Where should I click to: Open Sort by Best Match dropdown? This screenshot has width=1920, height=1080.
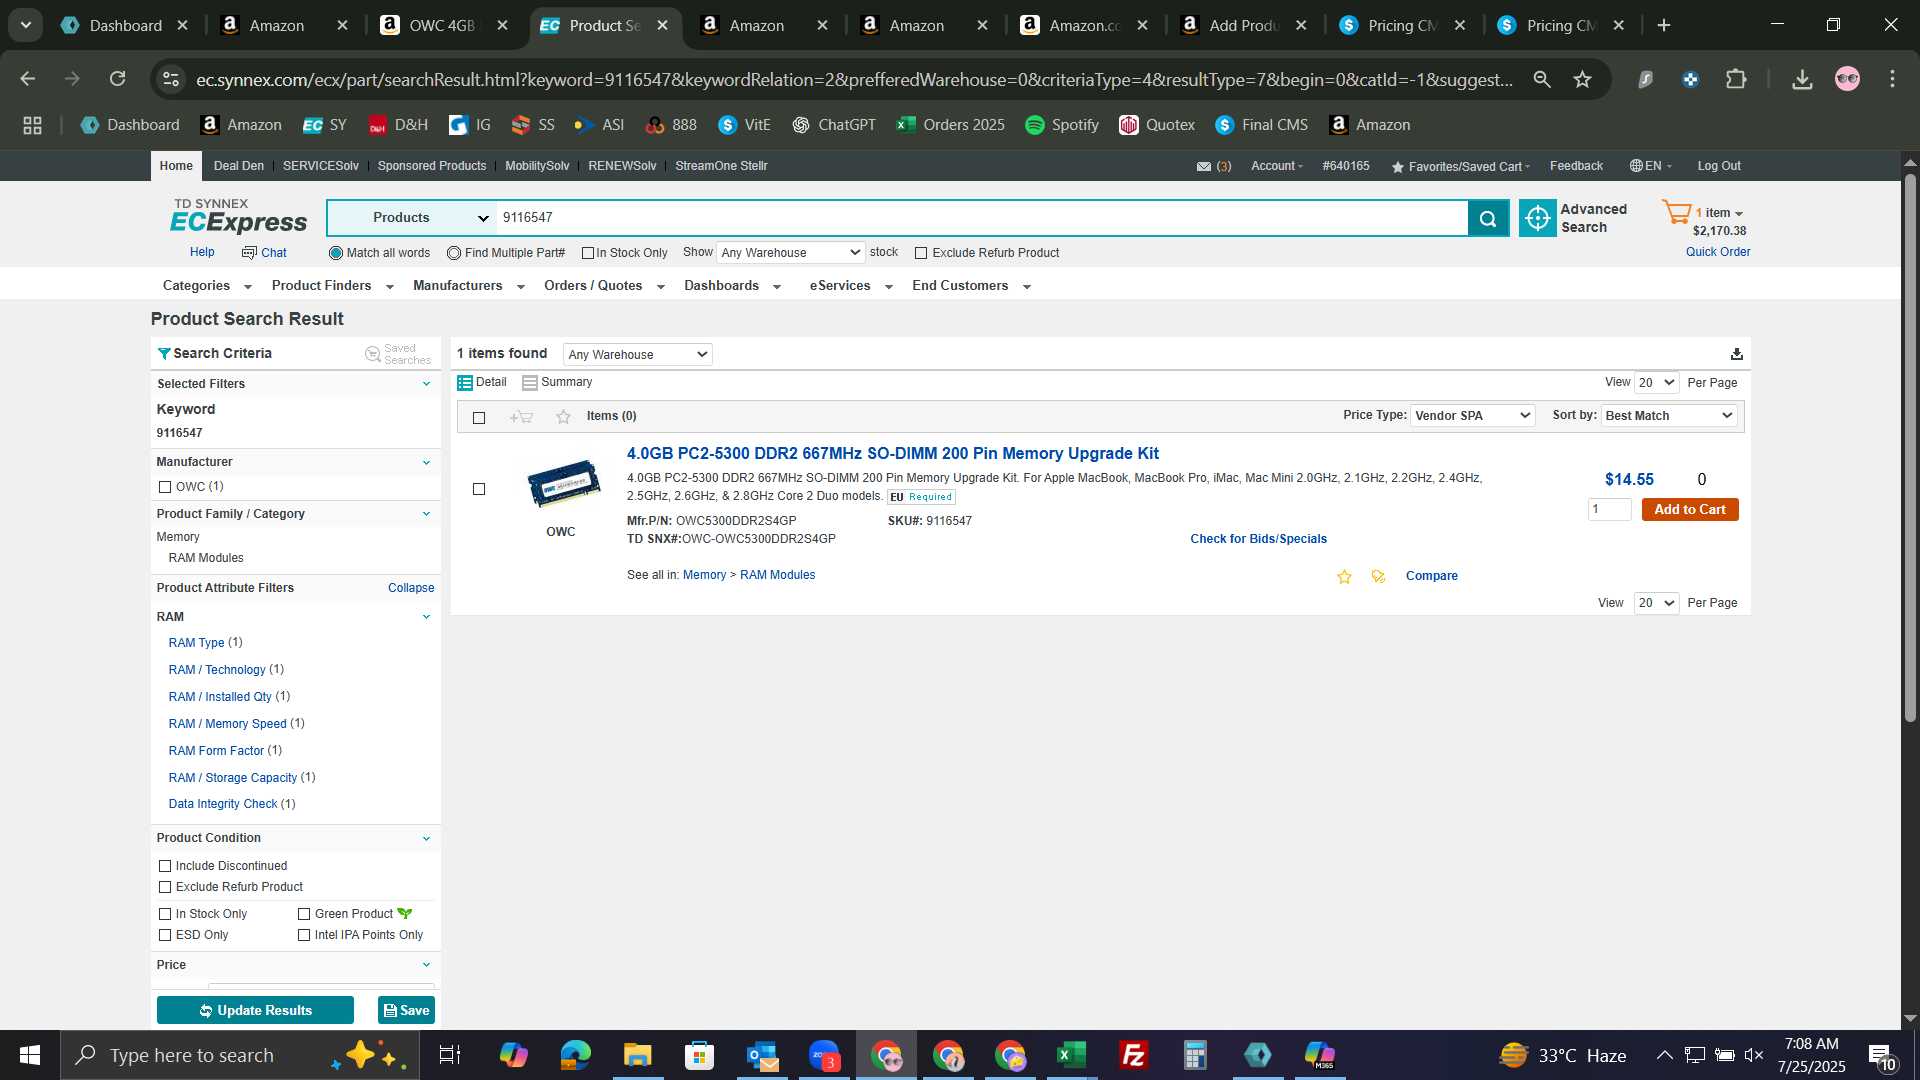1669,416
